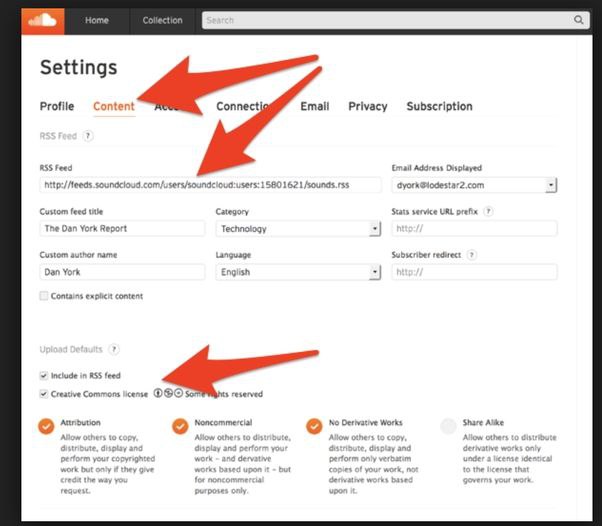Click Stats service URL prefix field
This screenshot has height=526, width=602.
(x=475, y=228)
